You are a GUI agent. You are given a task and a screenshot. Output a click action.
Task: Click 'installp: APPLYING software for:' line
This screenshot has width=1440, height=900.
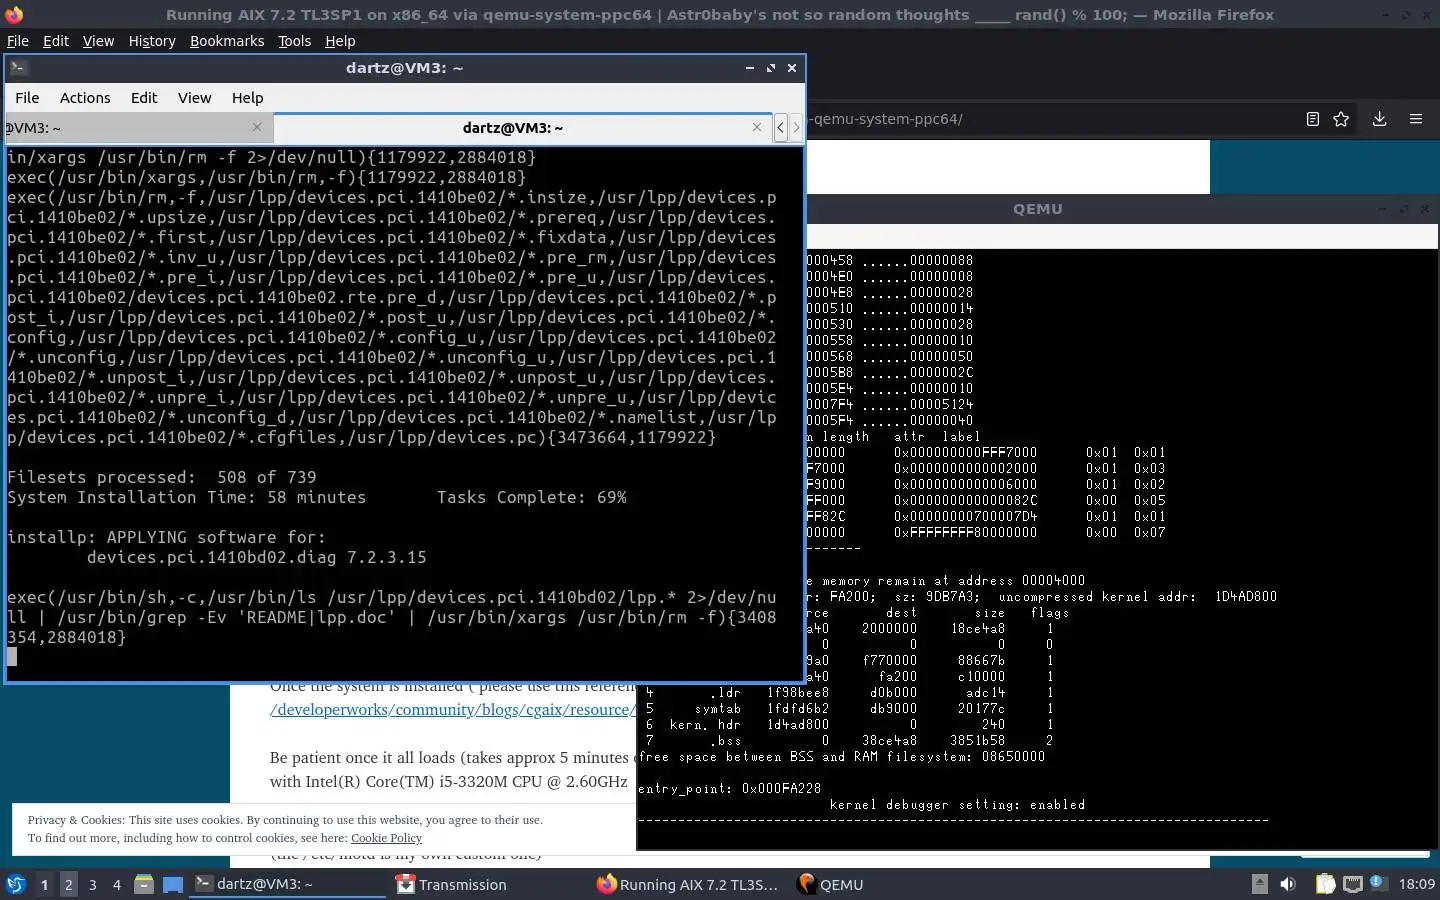coord(166,537)
